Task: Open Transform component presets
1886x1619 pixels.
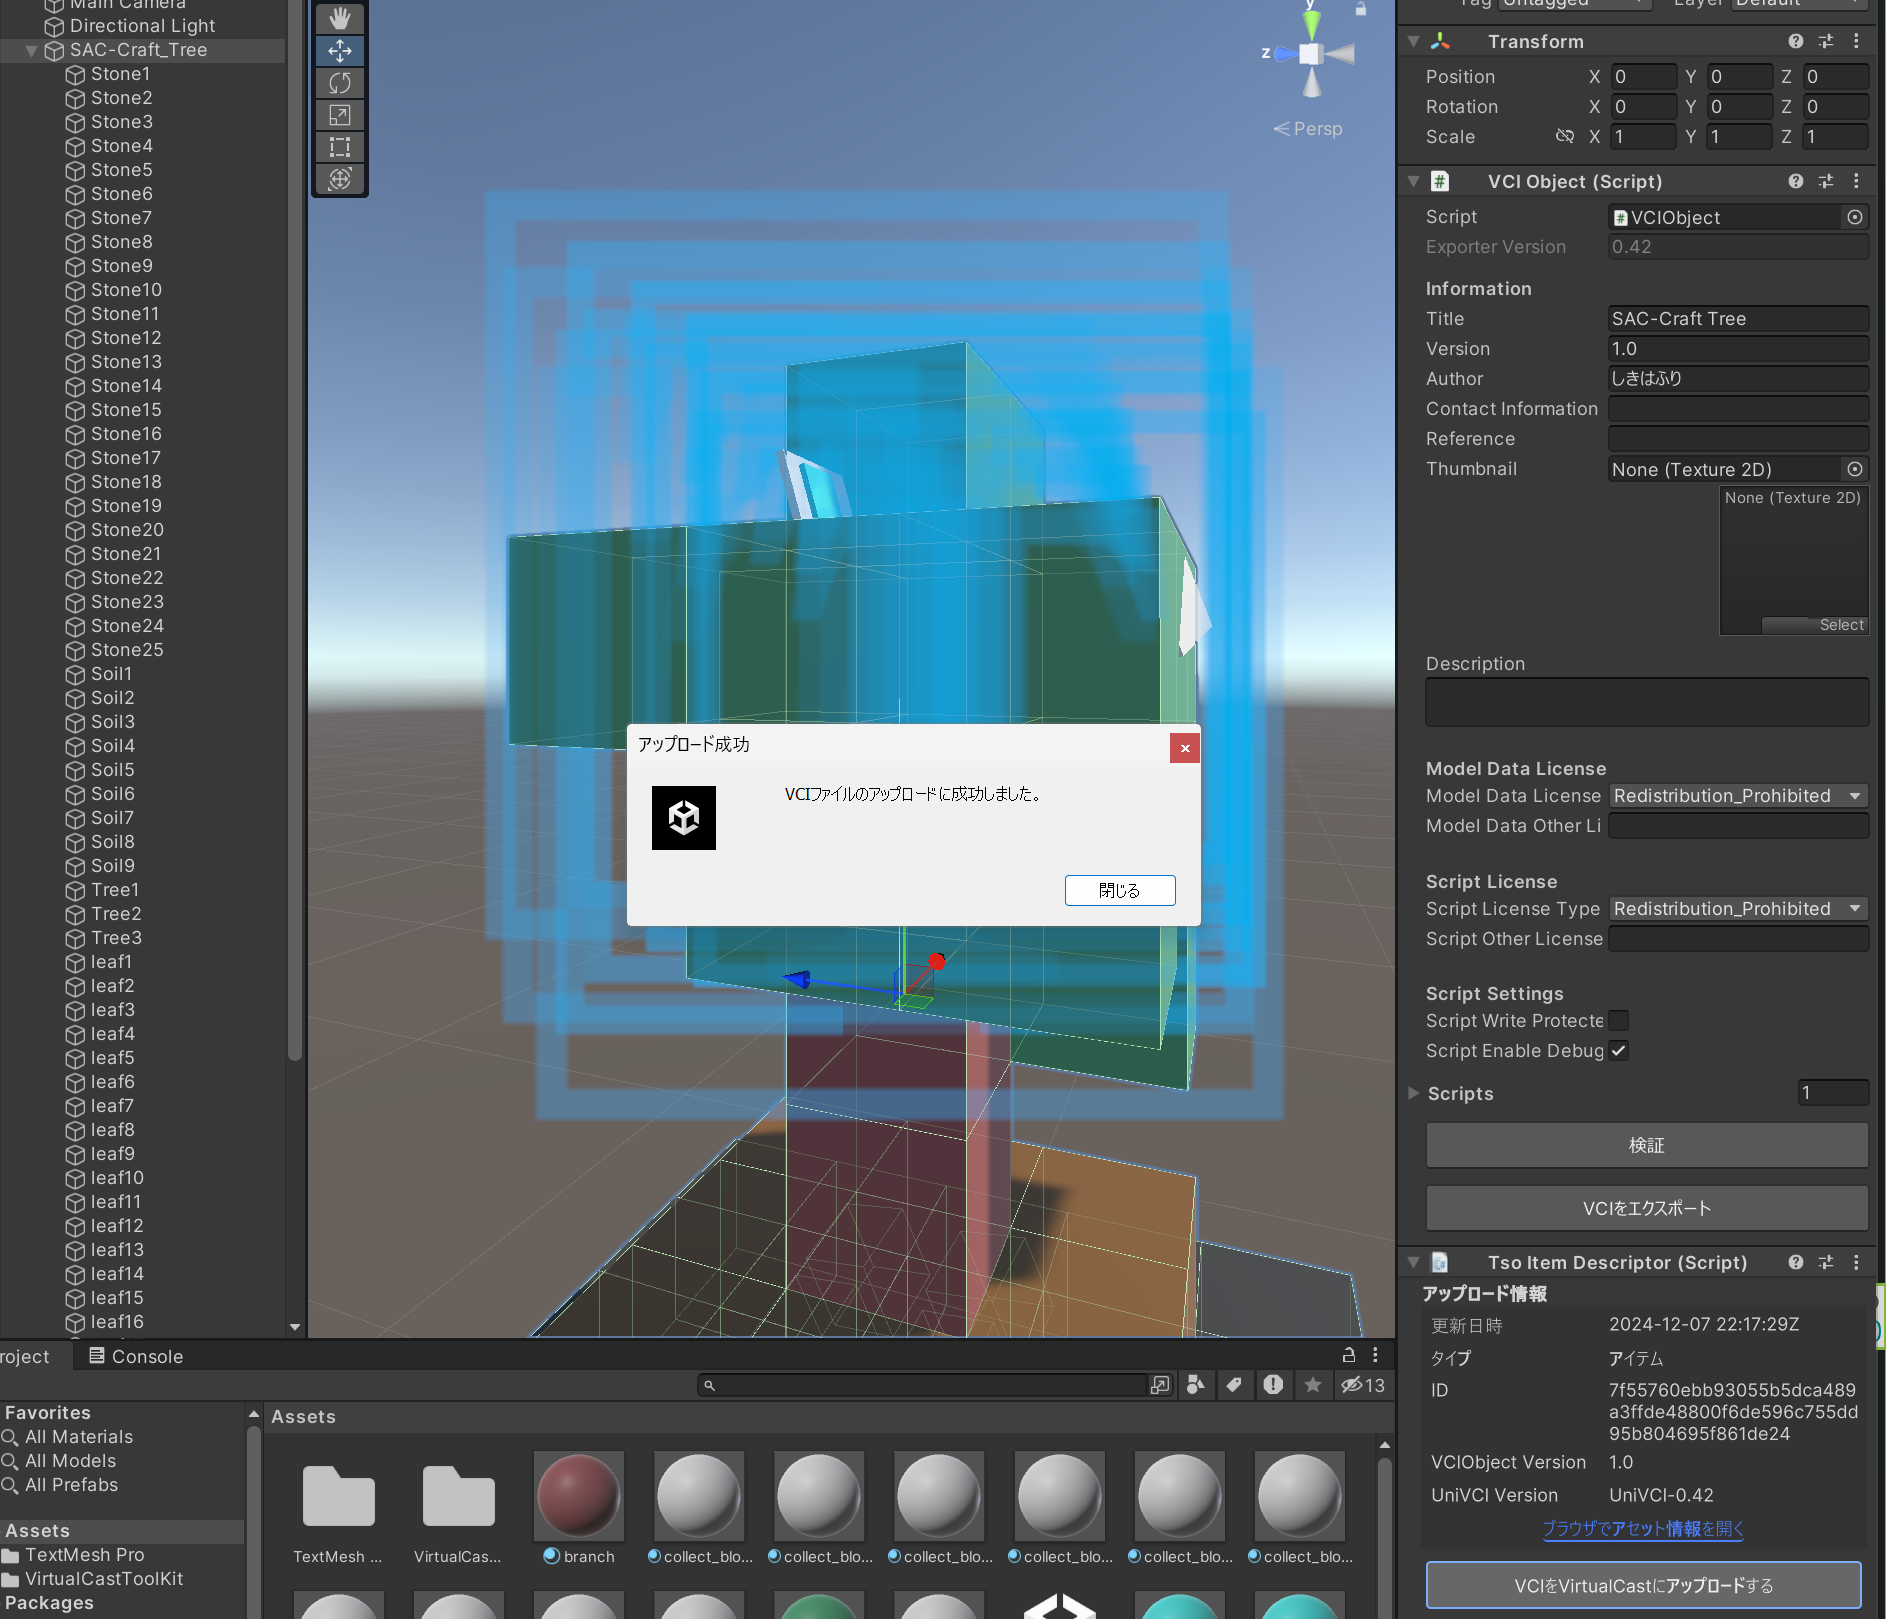Action: (x=1826, y=41)
